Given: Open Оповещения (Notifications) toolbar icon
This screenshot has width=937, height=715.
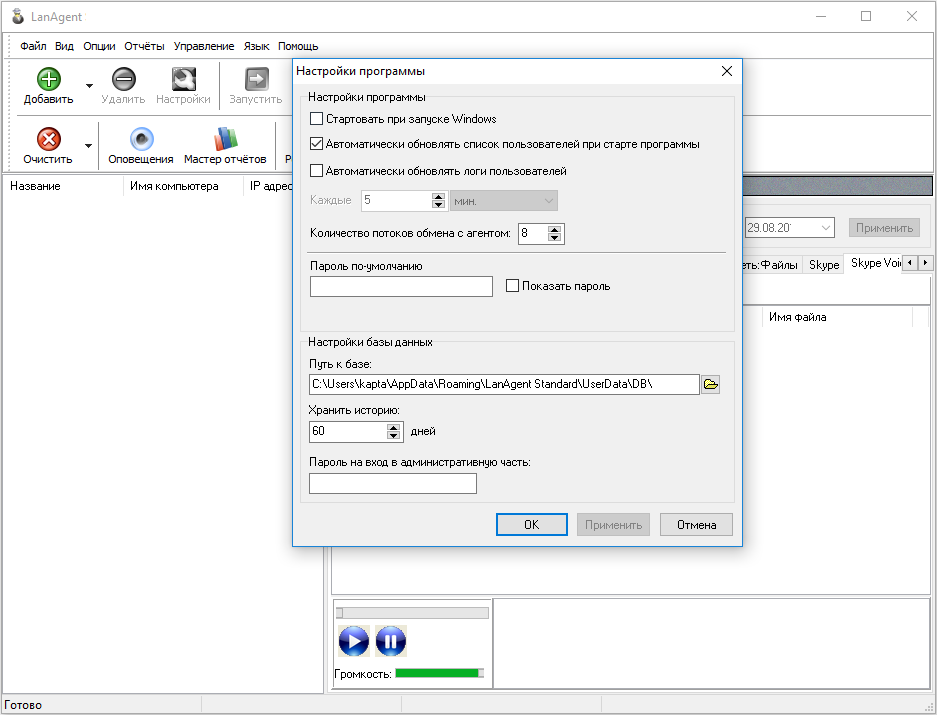Looking at the screenshot, I should click(141, 140).
